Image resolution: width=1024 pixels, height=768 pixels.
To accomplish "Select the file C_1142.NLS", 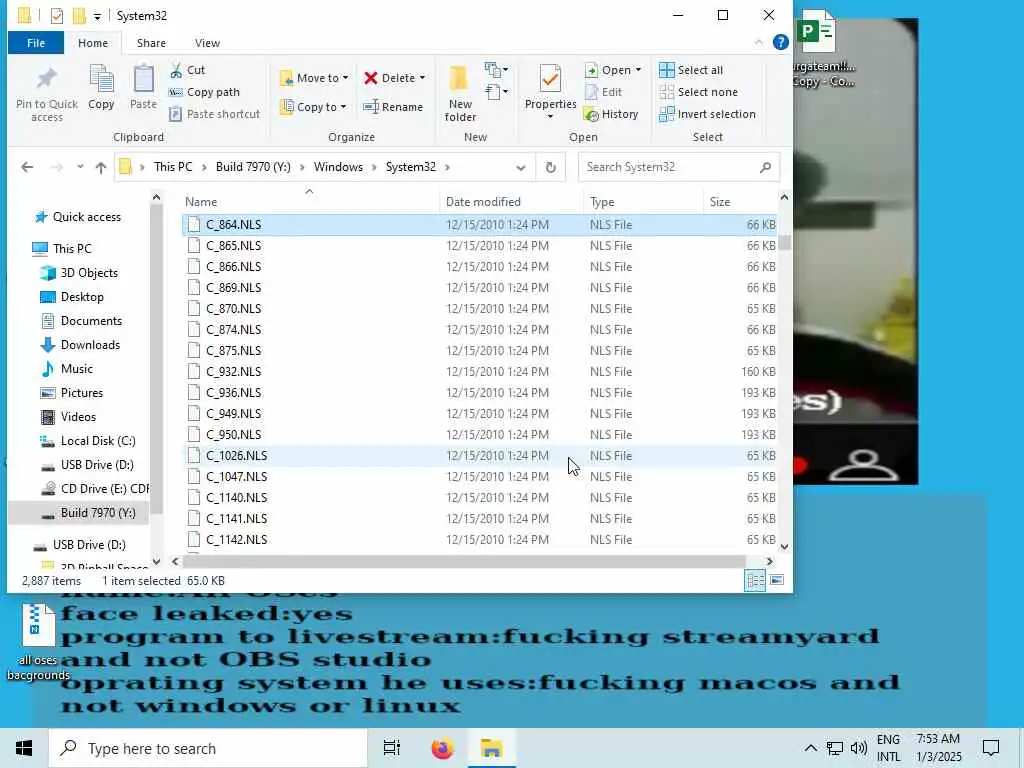I will 479,539.
